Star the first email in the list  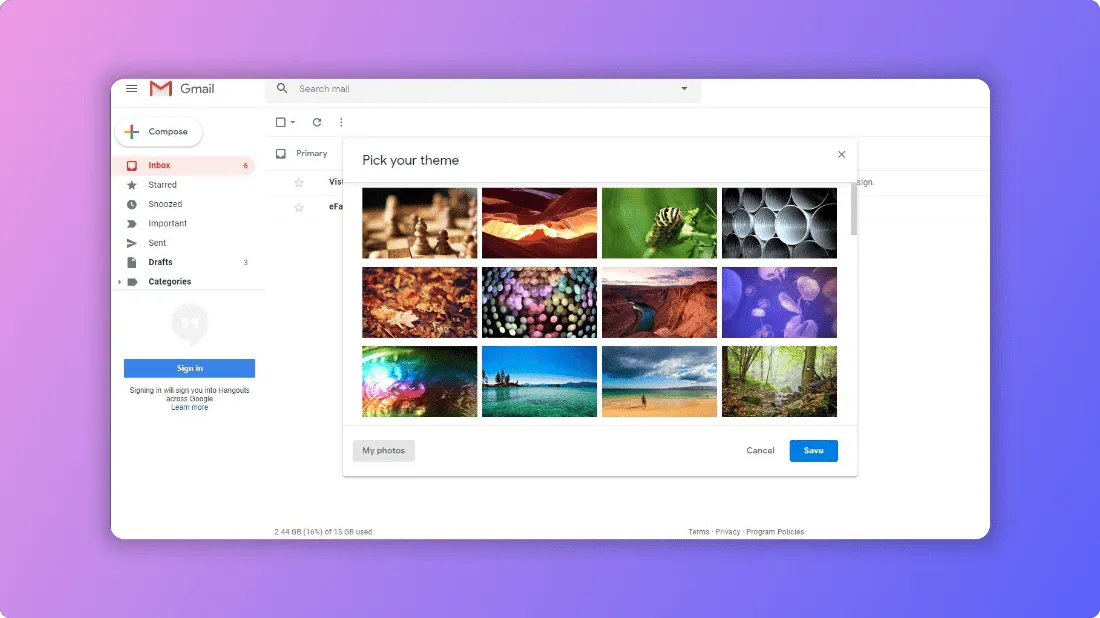point(299,182)
